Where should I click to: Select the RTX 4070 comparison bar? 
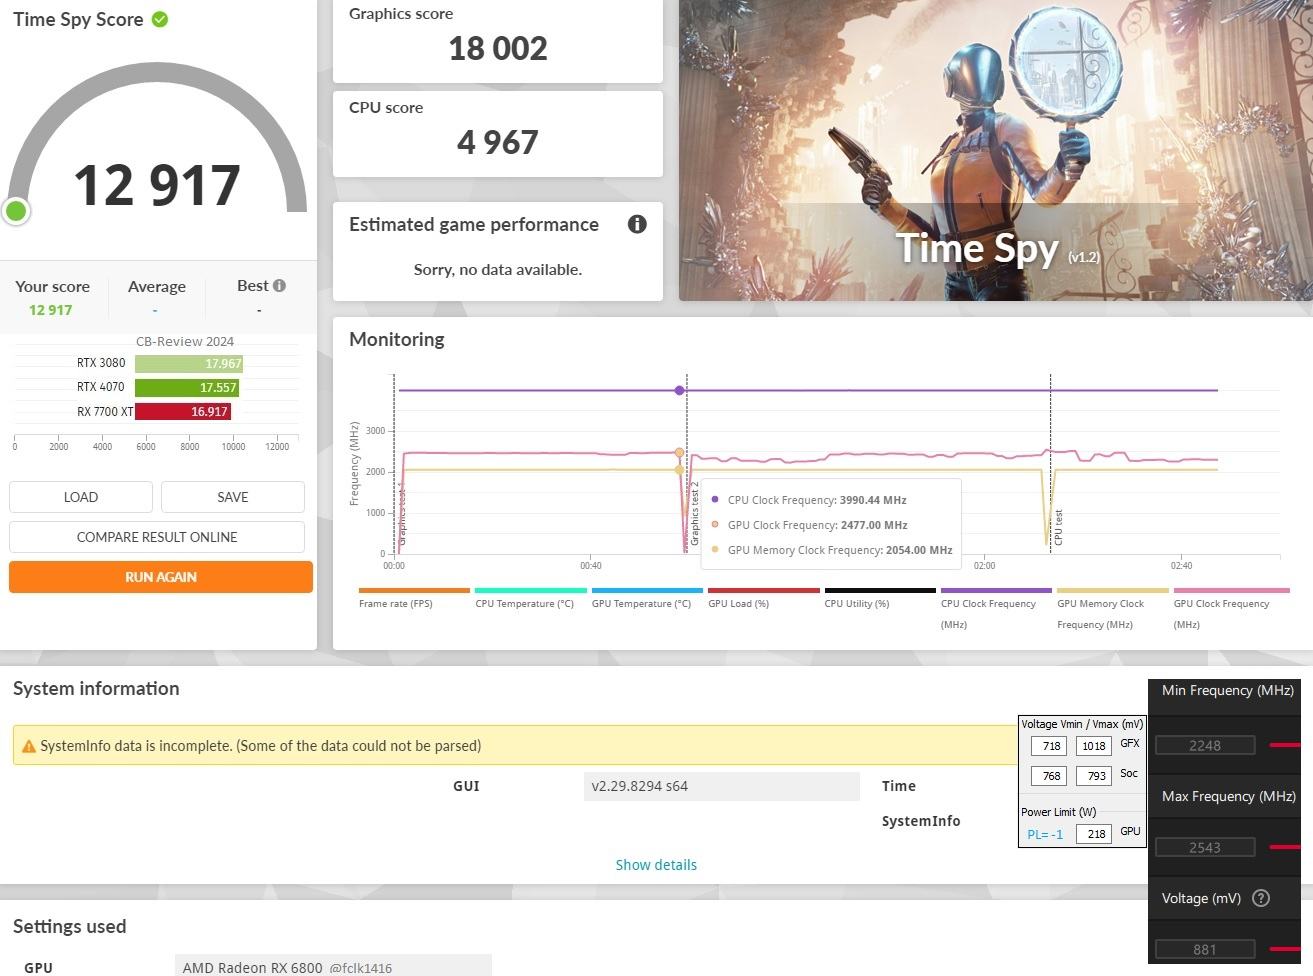[x=187, y=387]
